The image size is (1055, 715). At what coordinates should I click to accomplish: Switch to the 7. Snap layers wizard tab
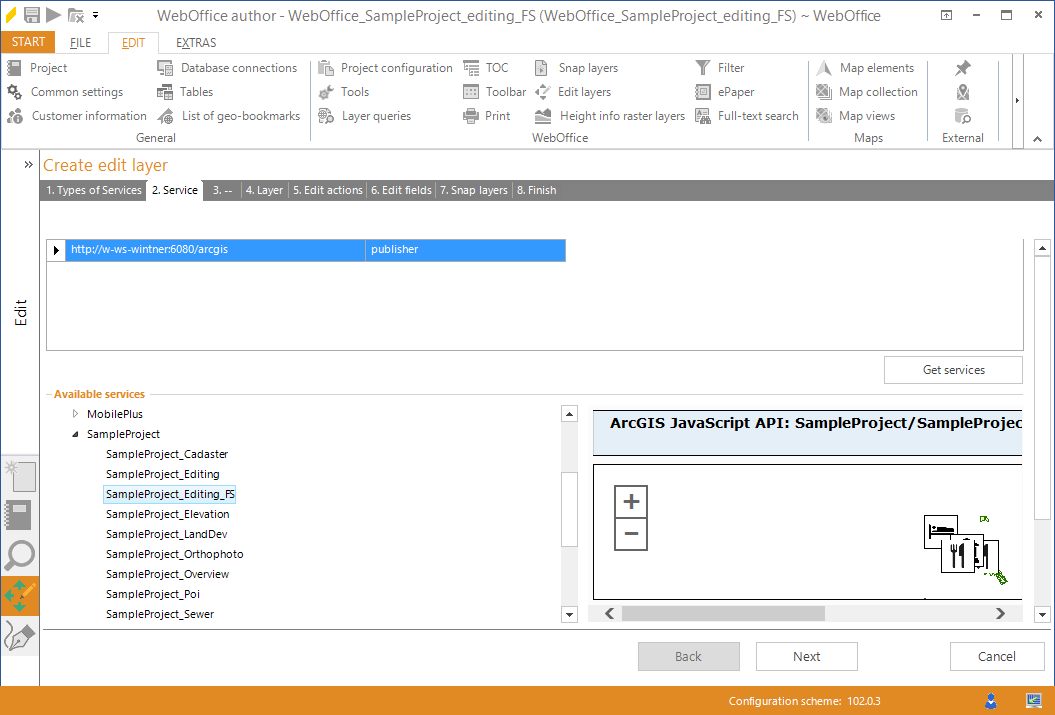click(473, 189)
